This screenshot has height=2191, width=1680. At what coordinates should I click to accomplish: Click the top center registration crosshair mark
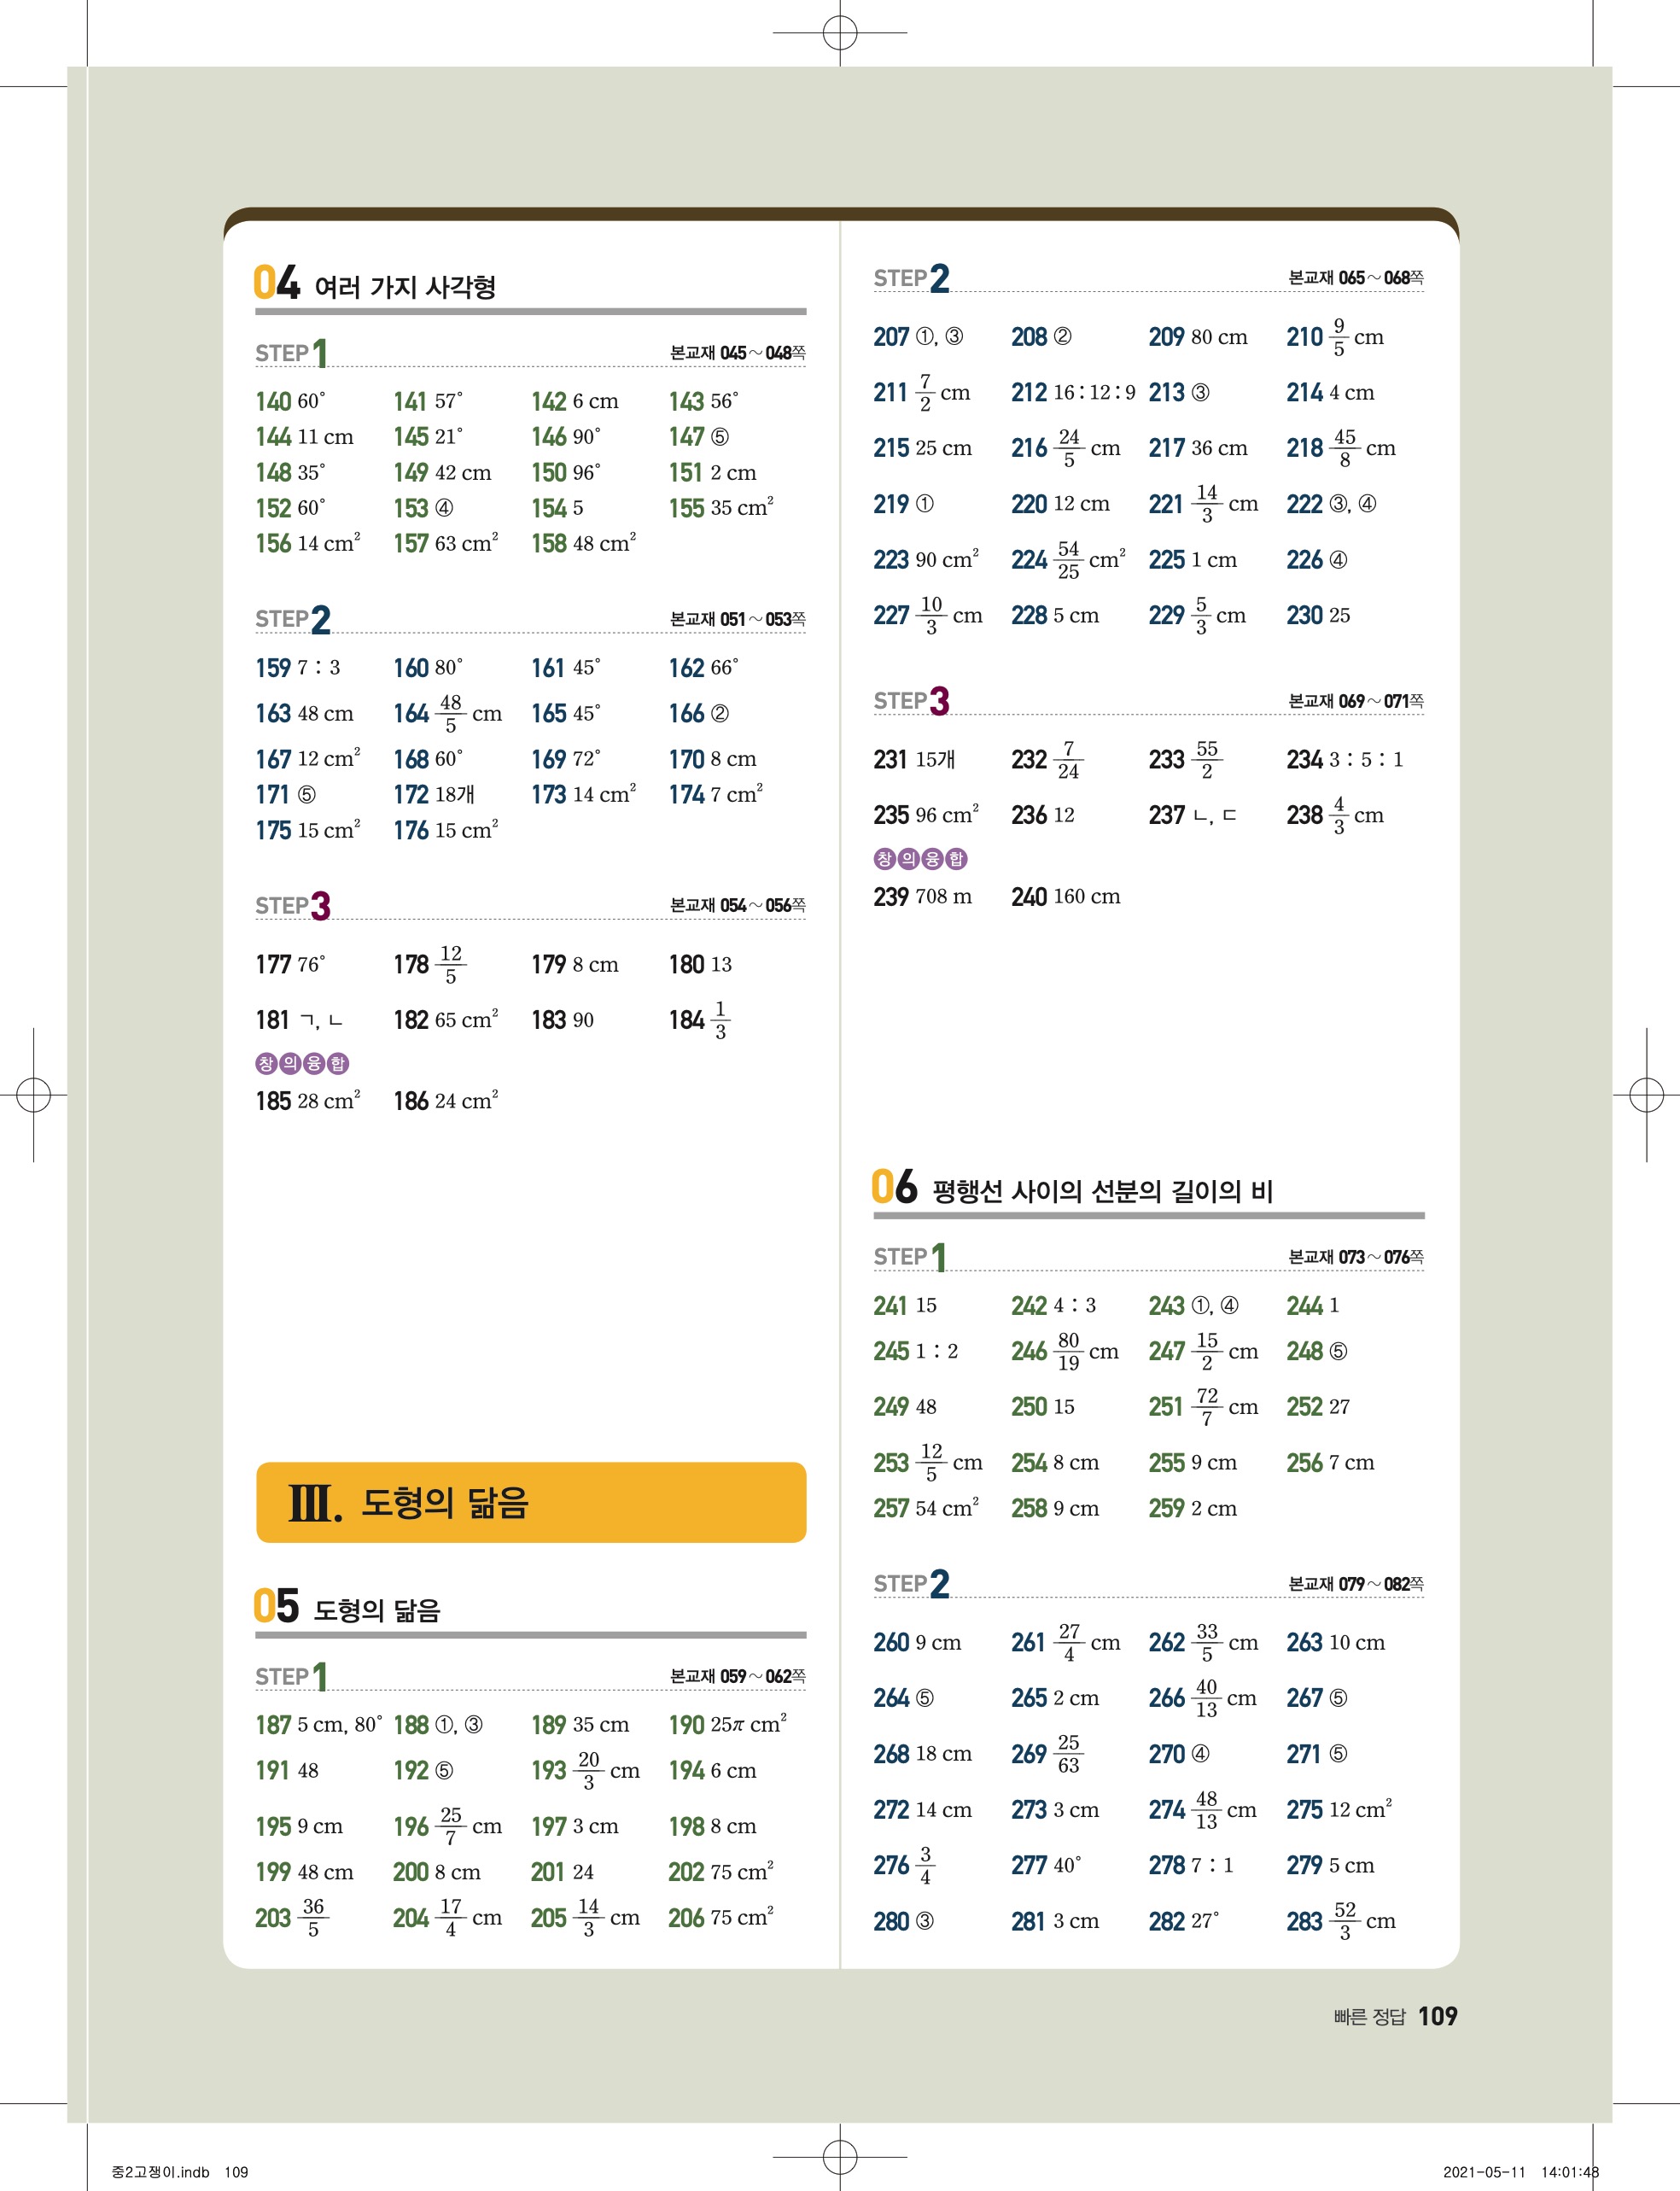click(x=840, y=33)
